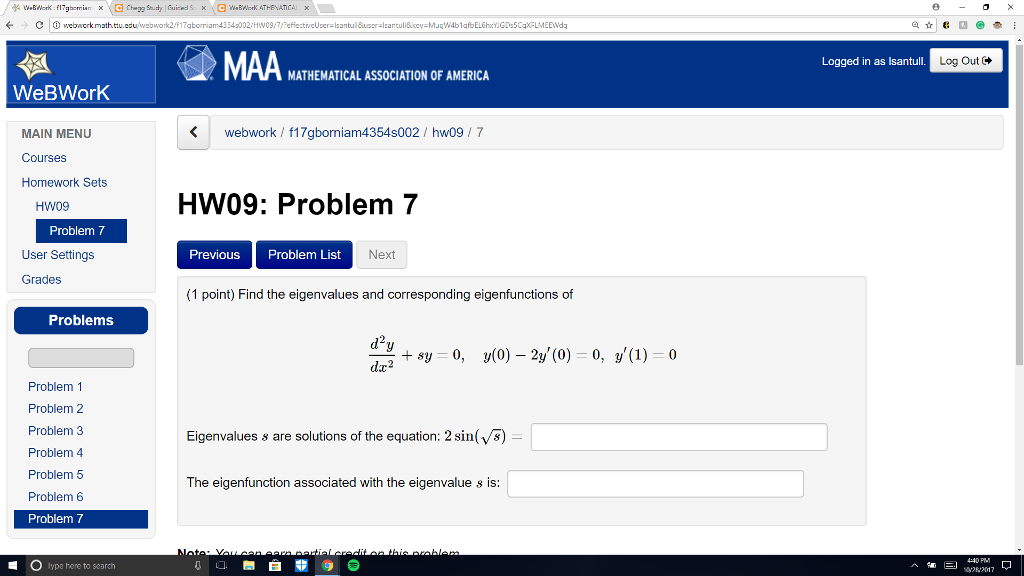
Task: Click the Previous navigation button
Action: (214, 254)
